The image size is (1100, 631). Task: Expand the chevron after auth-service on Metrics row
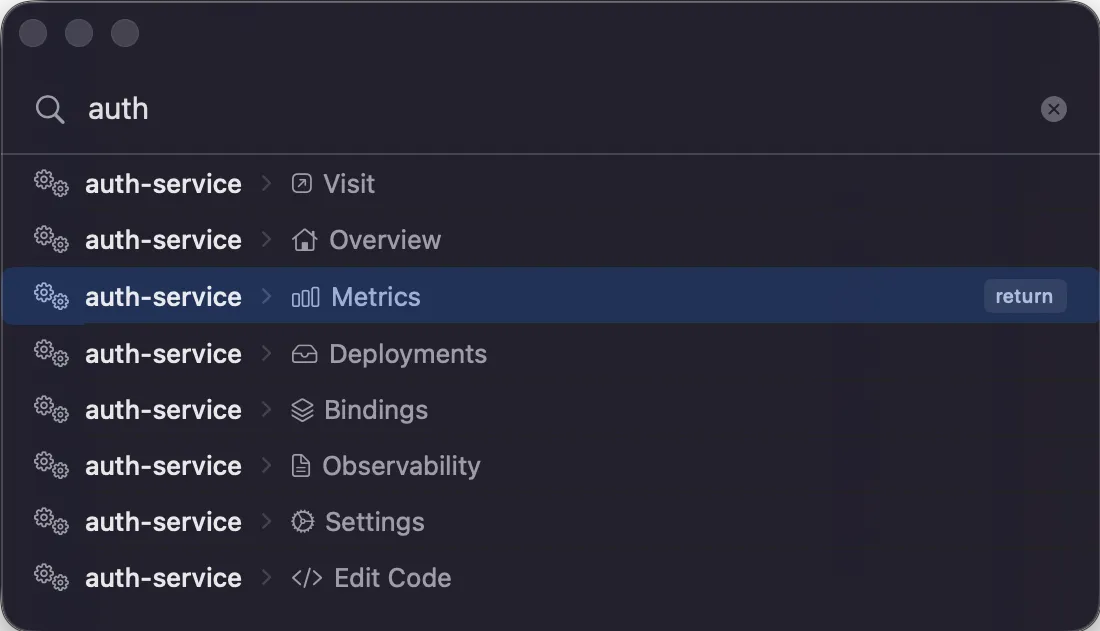click(266, 296)
